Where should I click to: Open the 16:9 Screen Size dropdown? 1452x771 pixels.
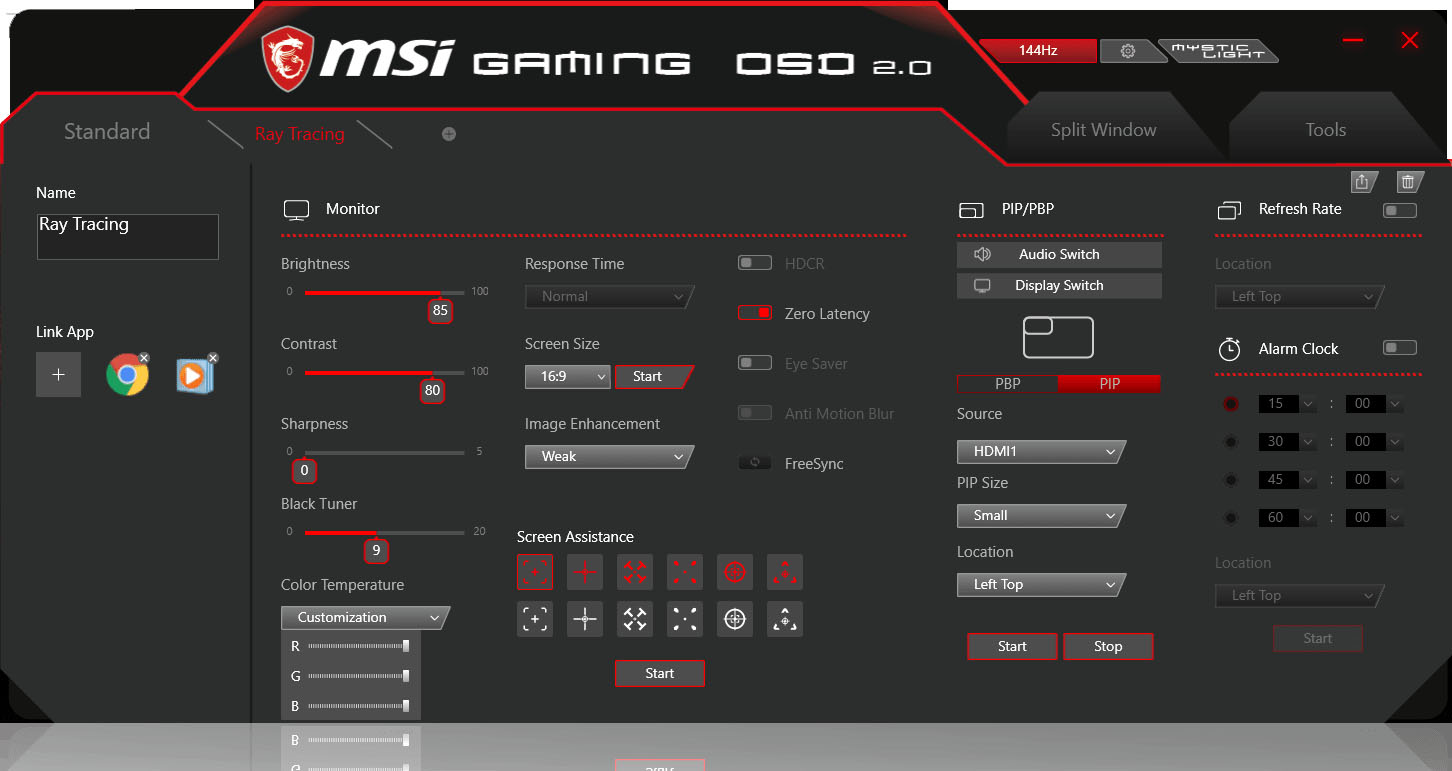point(567,376)
